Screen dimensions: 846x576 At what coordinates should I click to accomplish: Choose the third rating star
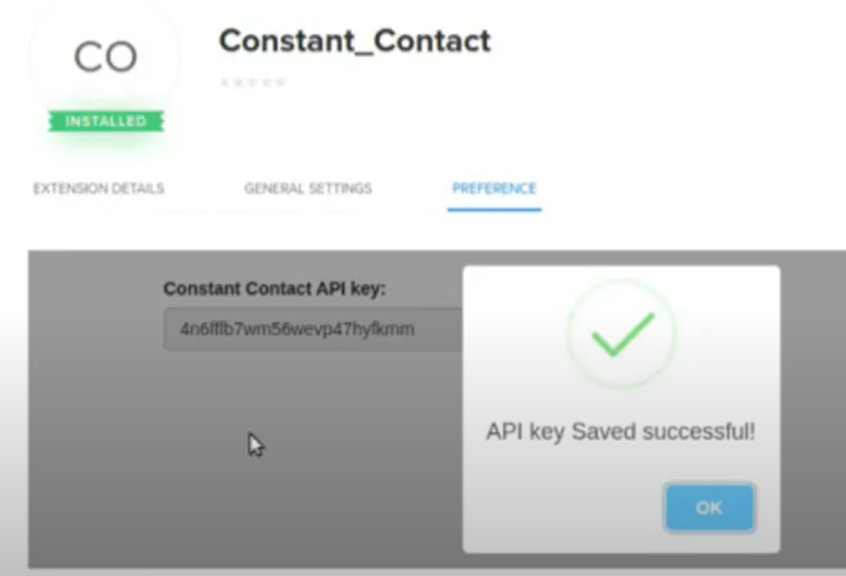pyautogui.click(x=253, y=83)
